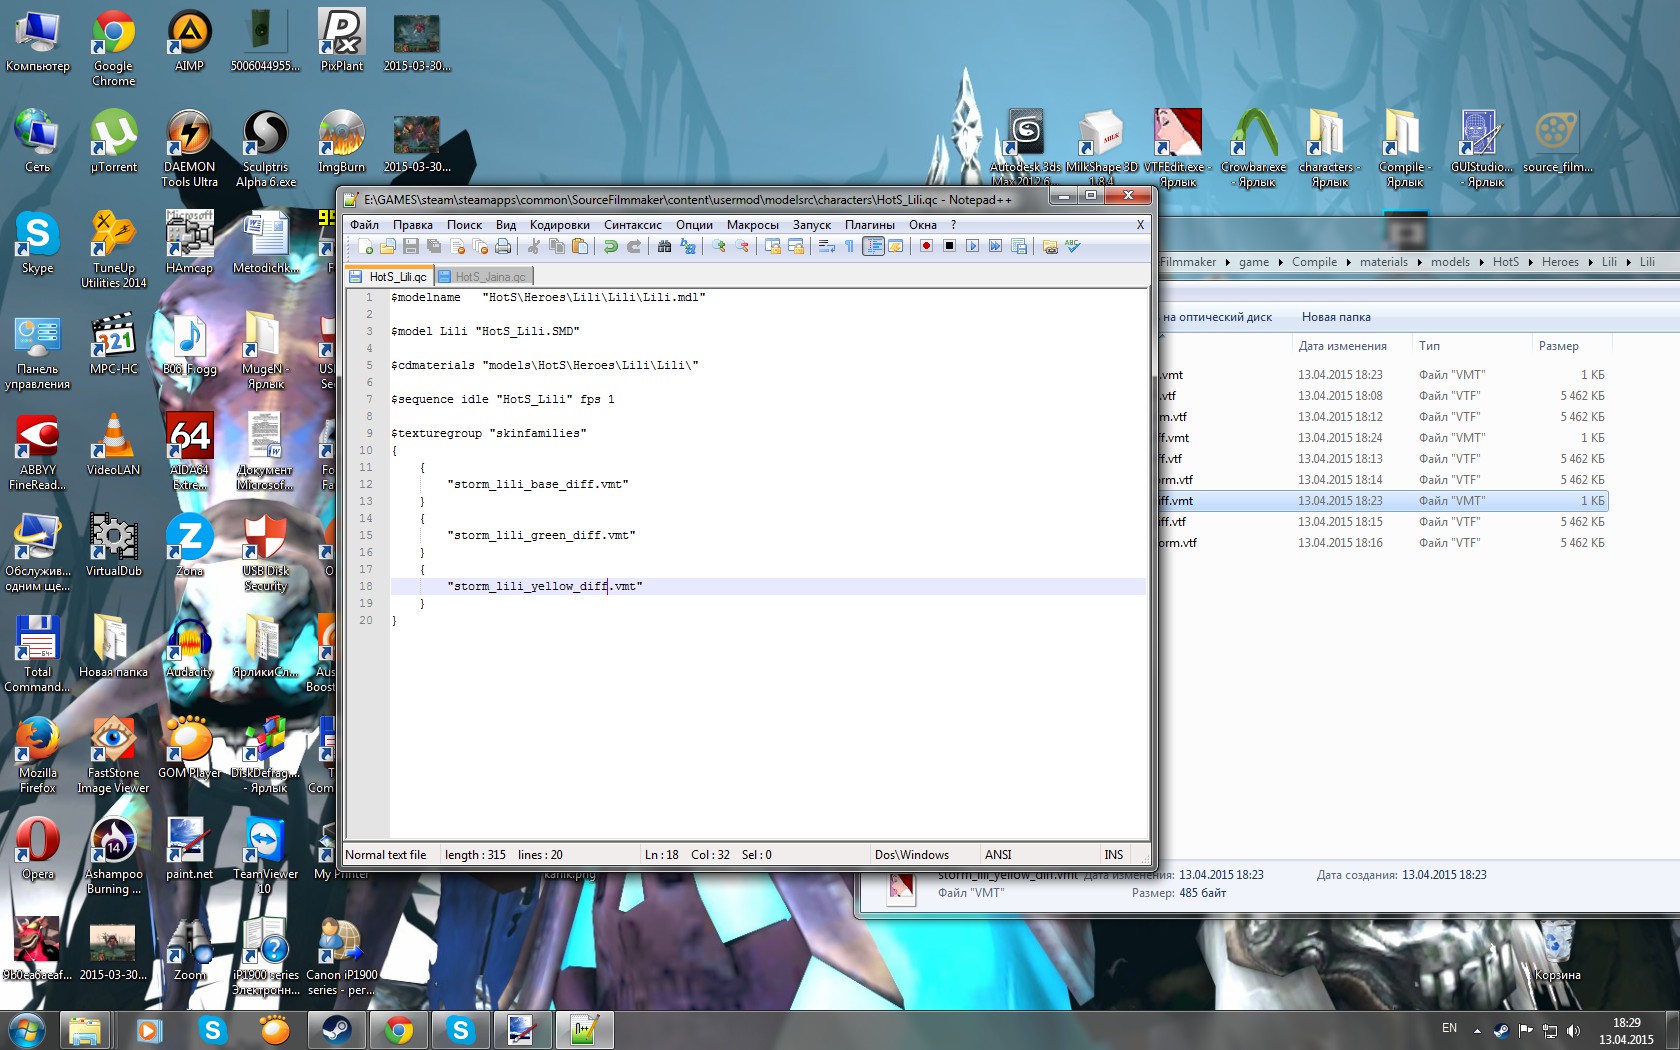The width and height of the screenshot is (1680, 1050).
Task: Print the document using the toolbar printer
Action: (503, 246)
